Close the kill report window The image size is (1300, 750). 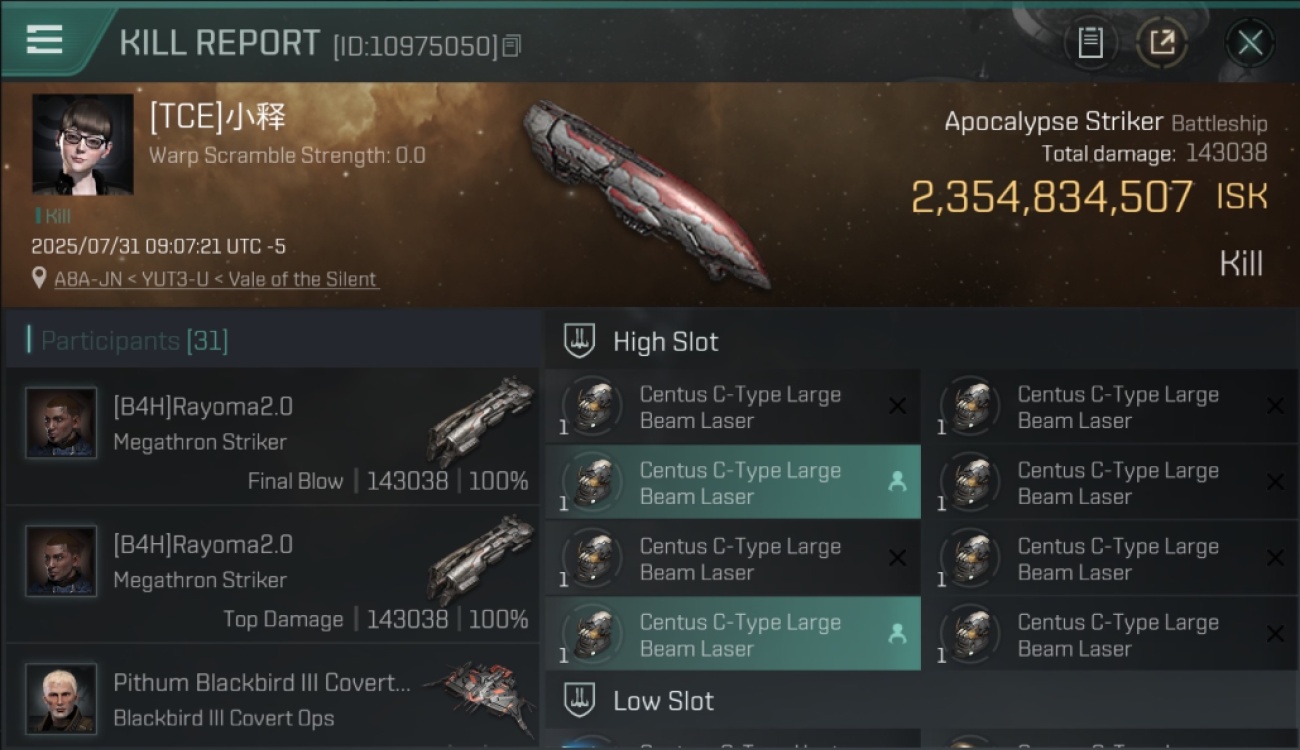pos(1250,43)
